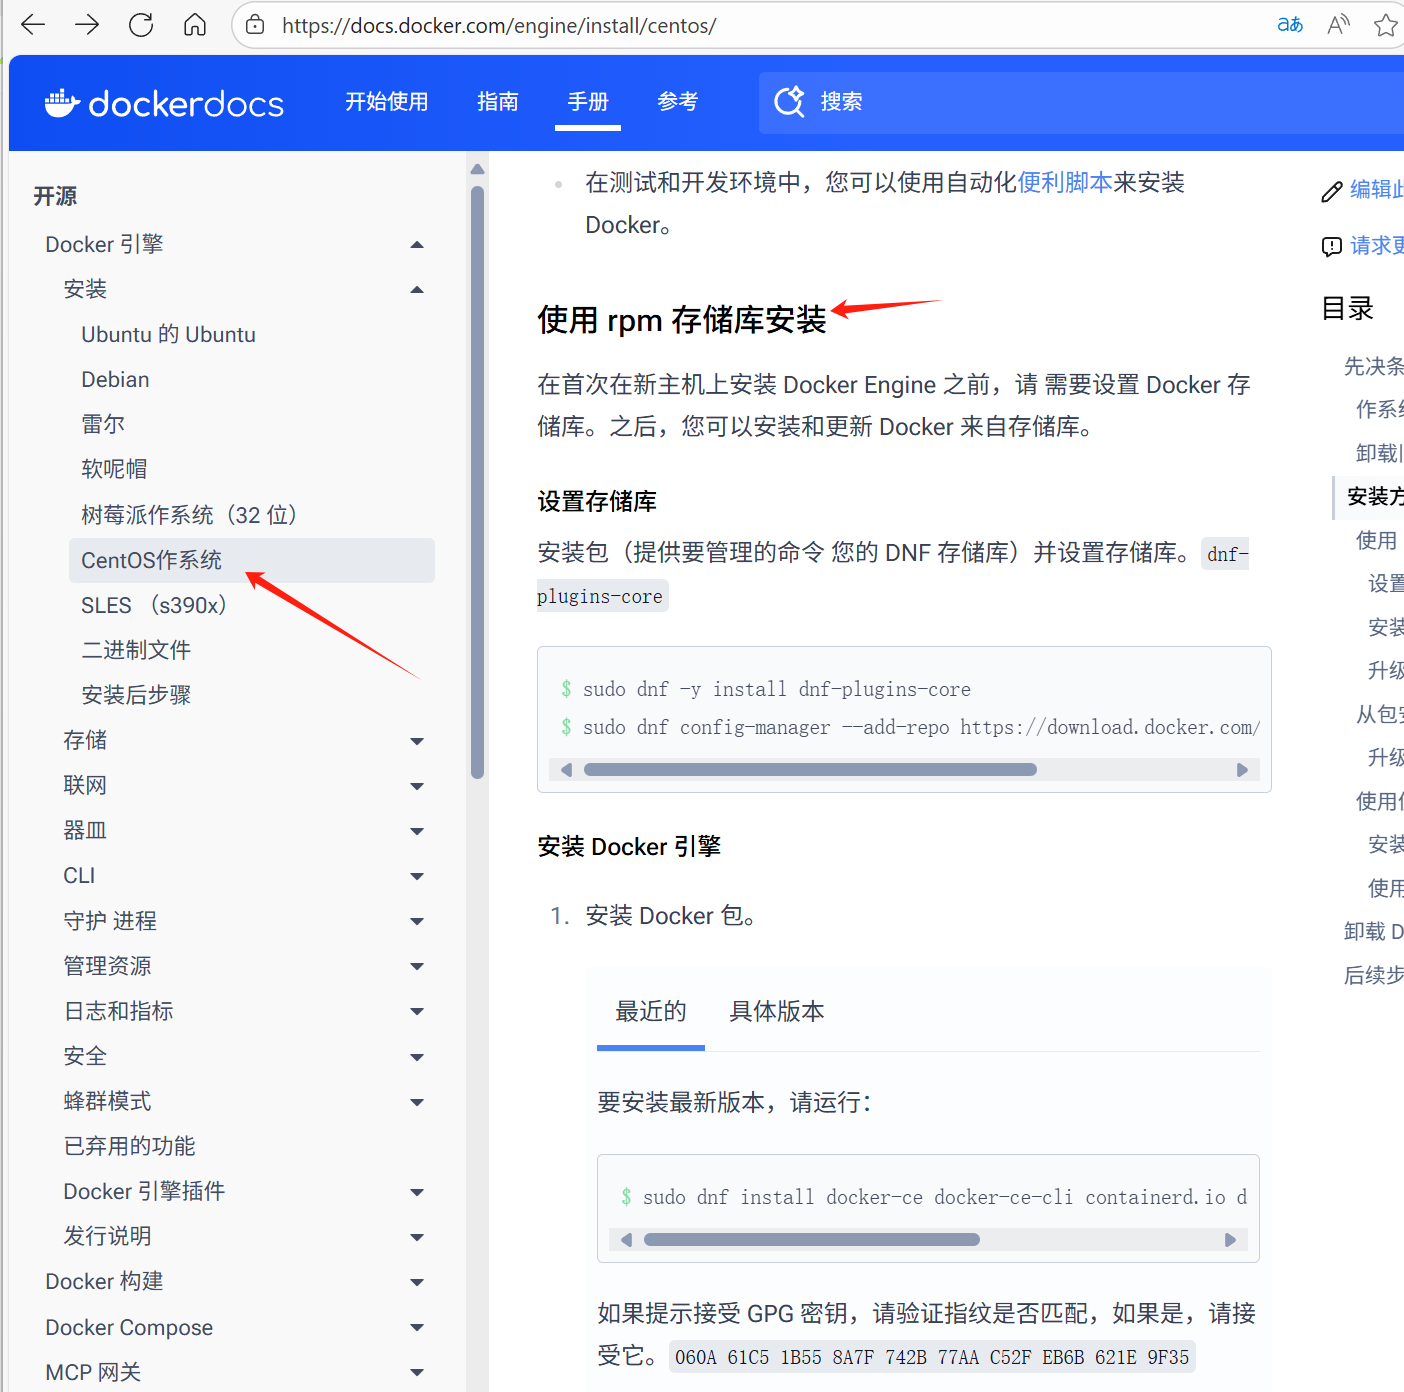
Task: Click the dockerdocs whale logo
Action: [x=62, y=103]
